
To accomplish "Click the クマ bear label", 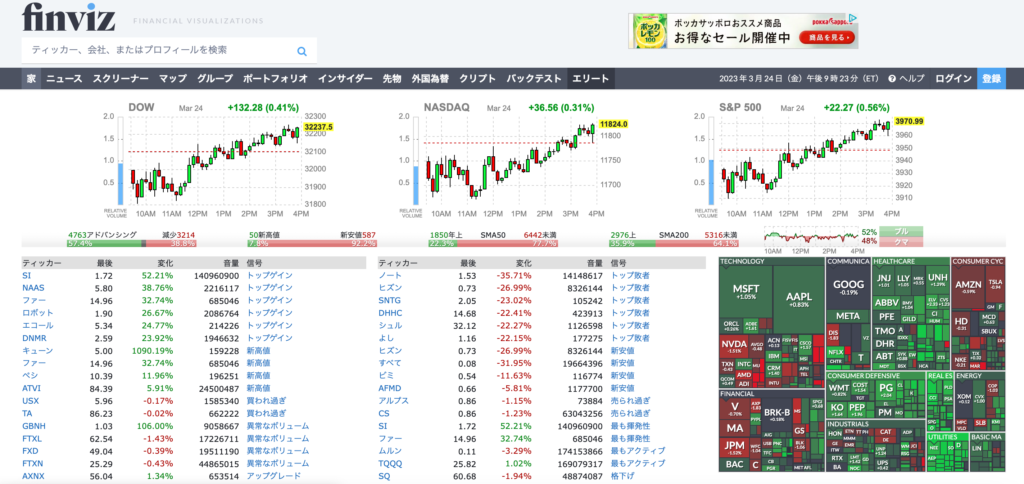I will [901, 241].
